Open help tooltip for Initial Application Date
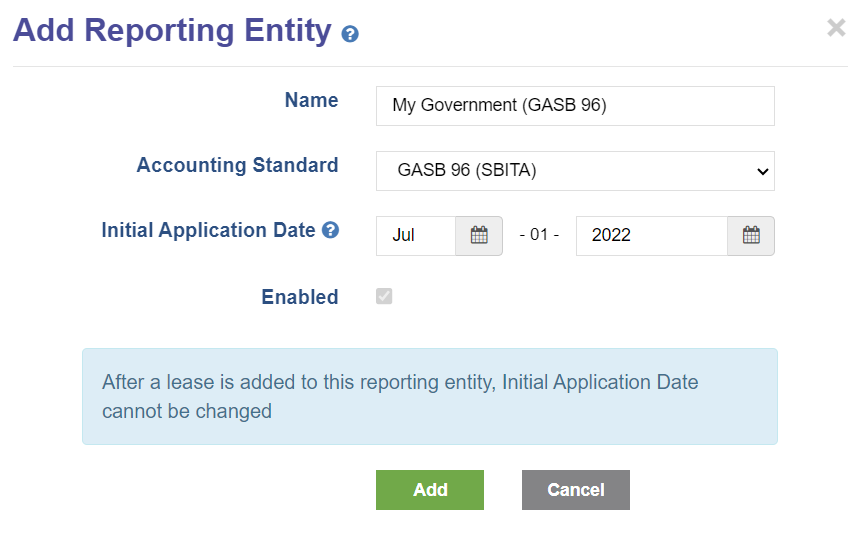The width and height of the screenshot is (863, 538). (x=330, y=230)
